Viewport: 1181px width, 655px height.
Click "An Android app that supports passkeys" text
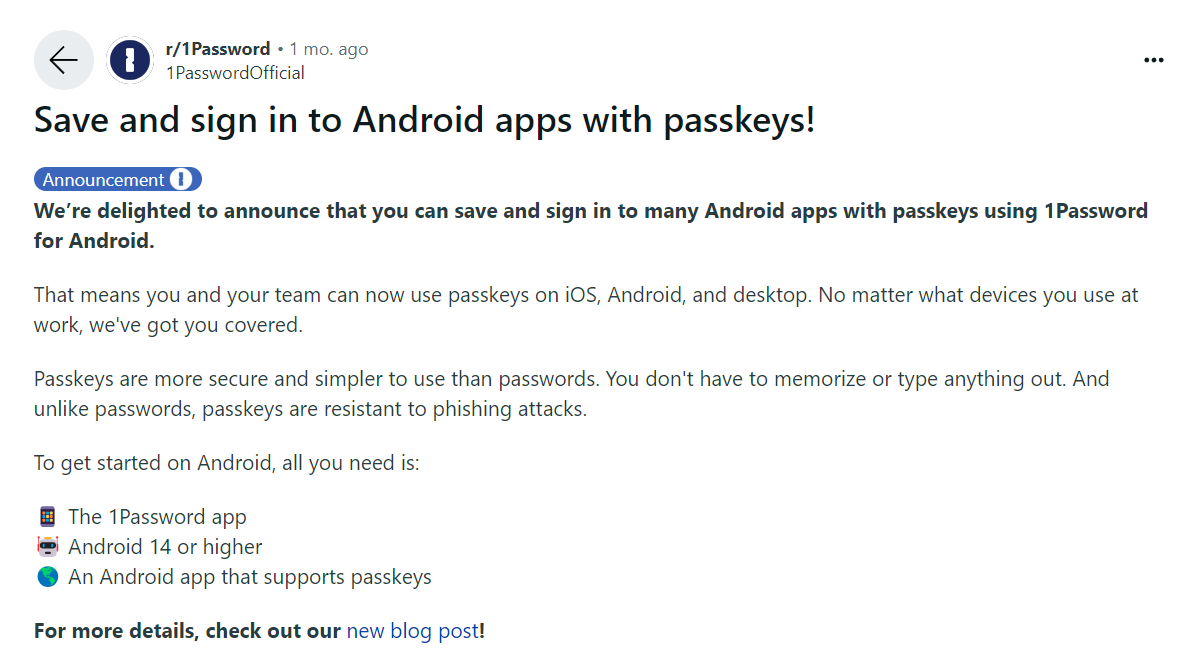point(250,577)
